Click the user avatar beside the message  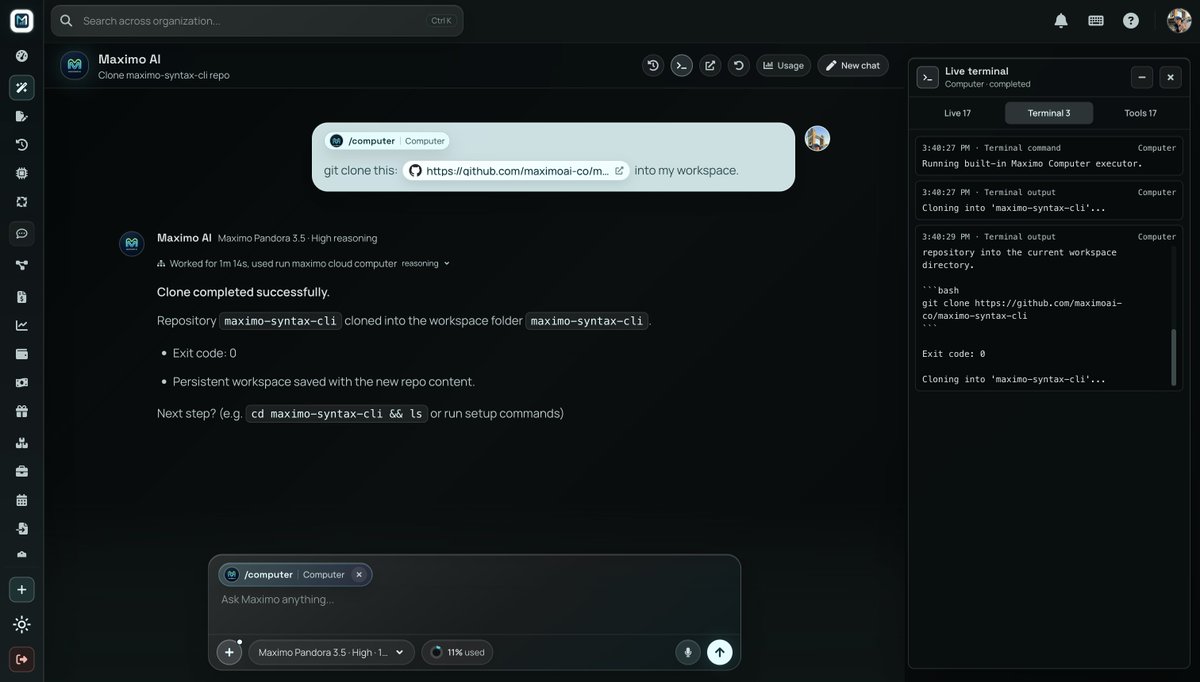click(x=817, y=139)
